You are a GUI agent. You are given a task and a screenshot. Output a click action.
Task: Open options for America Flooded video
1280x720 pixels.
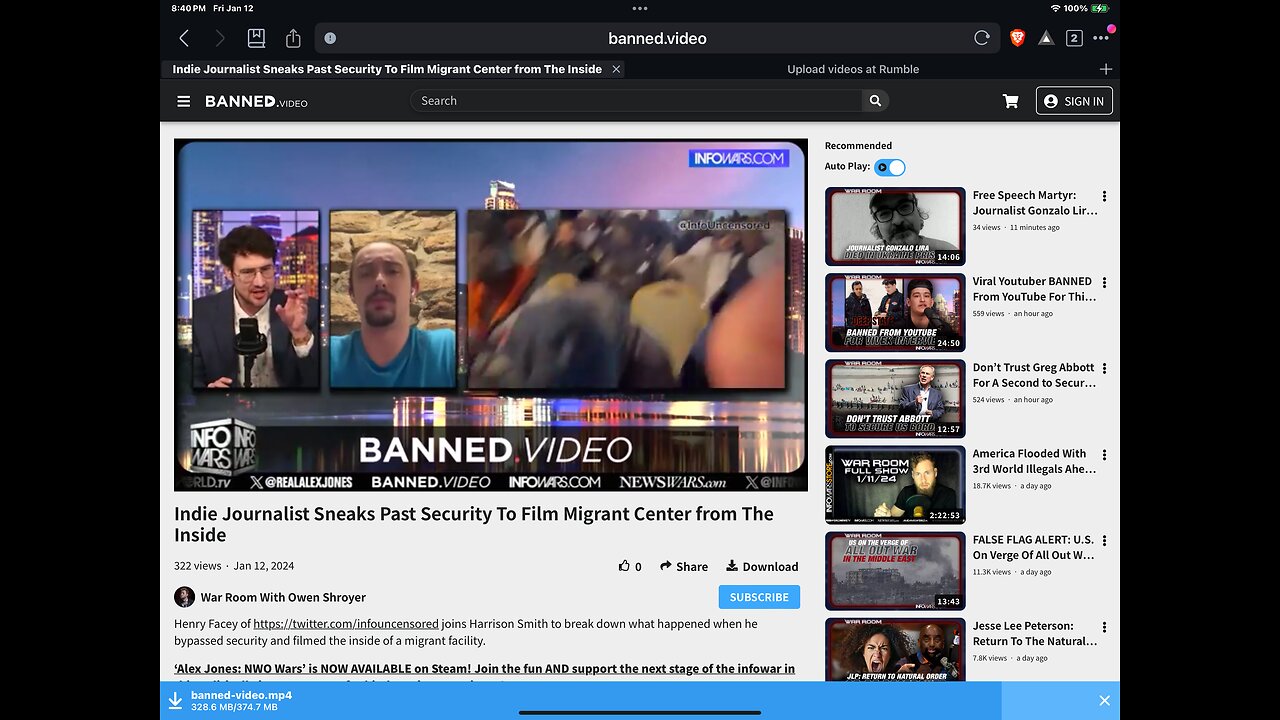(x=1104, y=455)
